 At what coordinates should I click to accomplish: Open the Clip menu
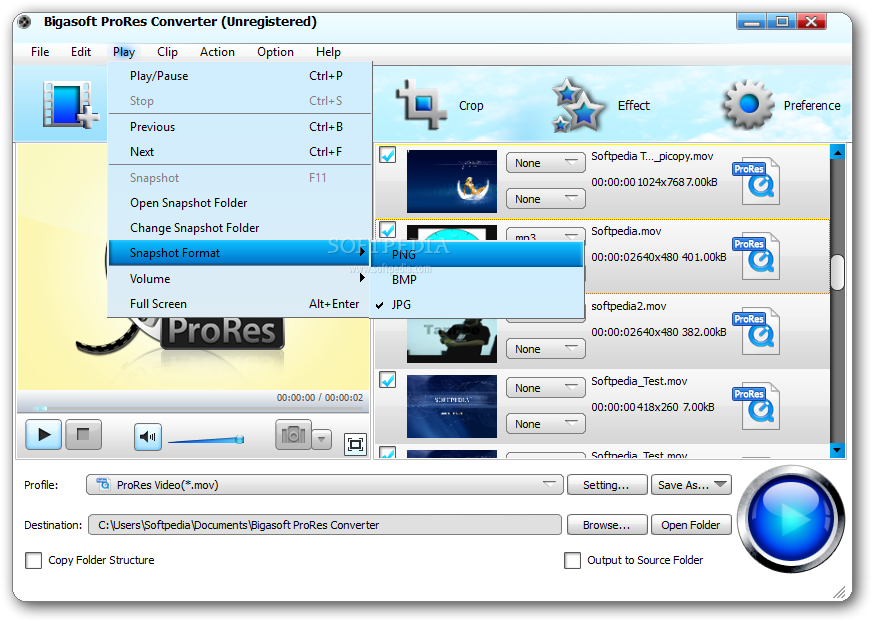pyautogui.click(x=167, y=52)
